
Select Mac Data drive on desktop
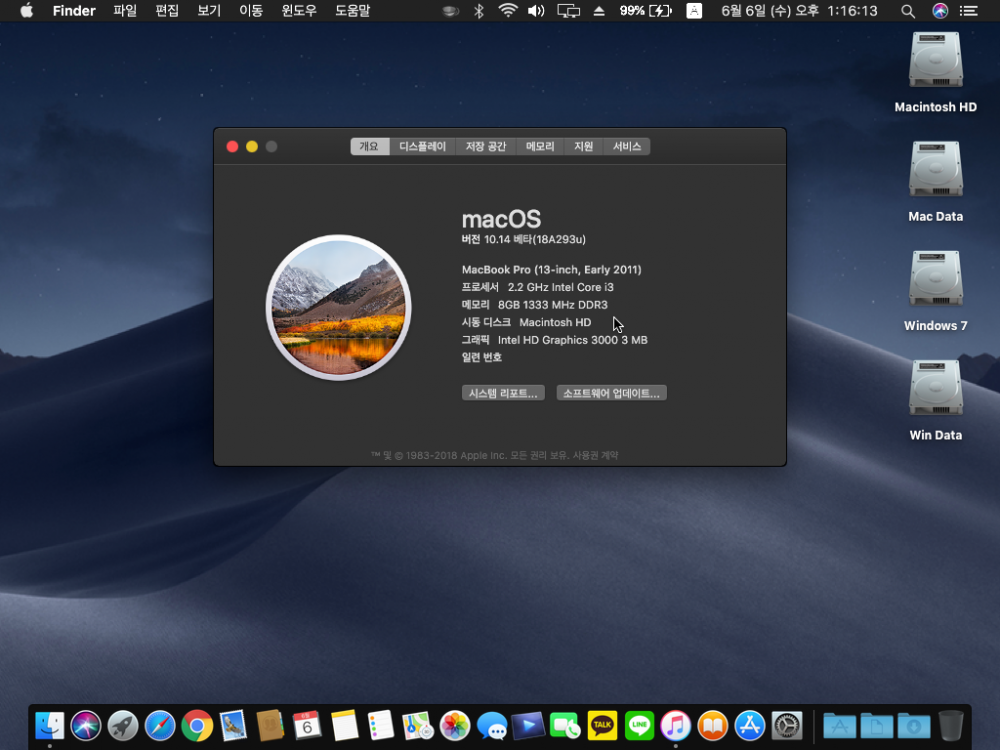[x=936, y=169]
